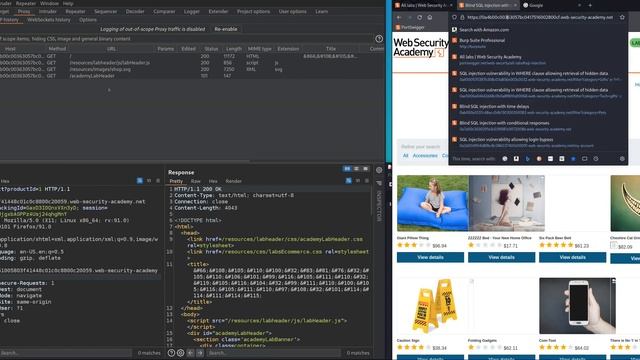Open response search settings gear
Viewport: 640px width, 360px height.
[x=180, y=353]
